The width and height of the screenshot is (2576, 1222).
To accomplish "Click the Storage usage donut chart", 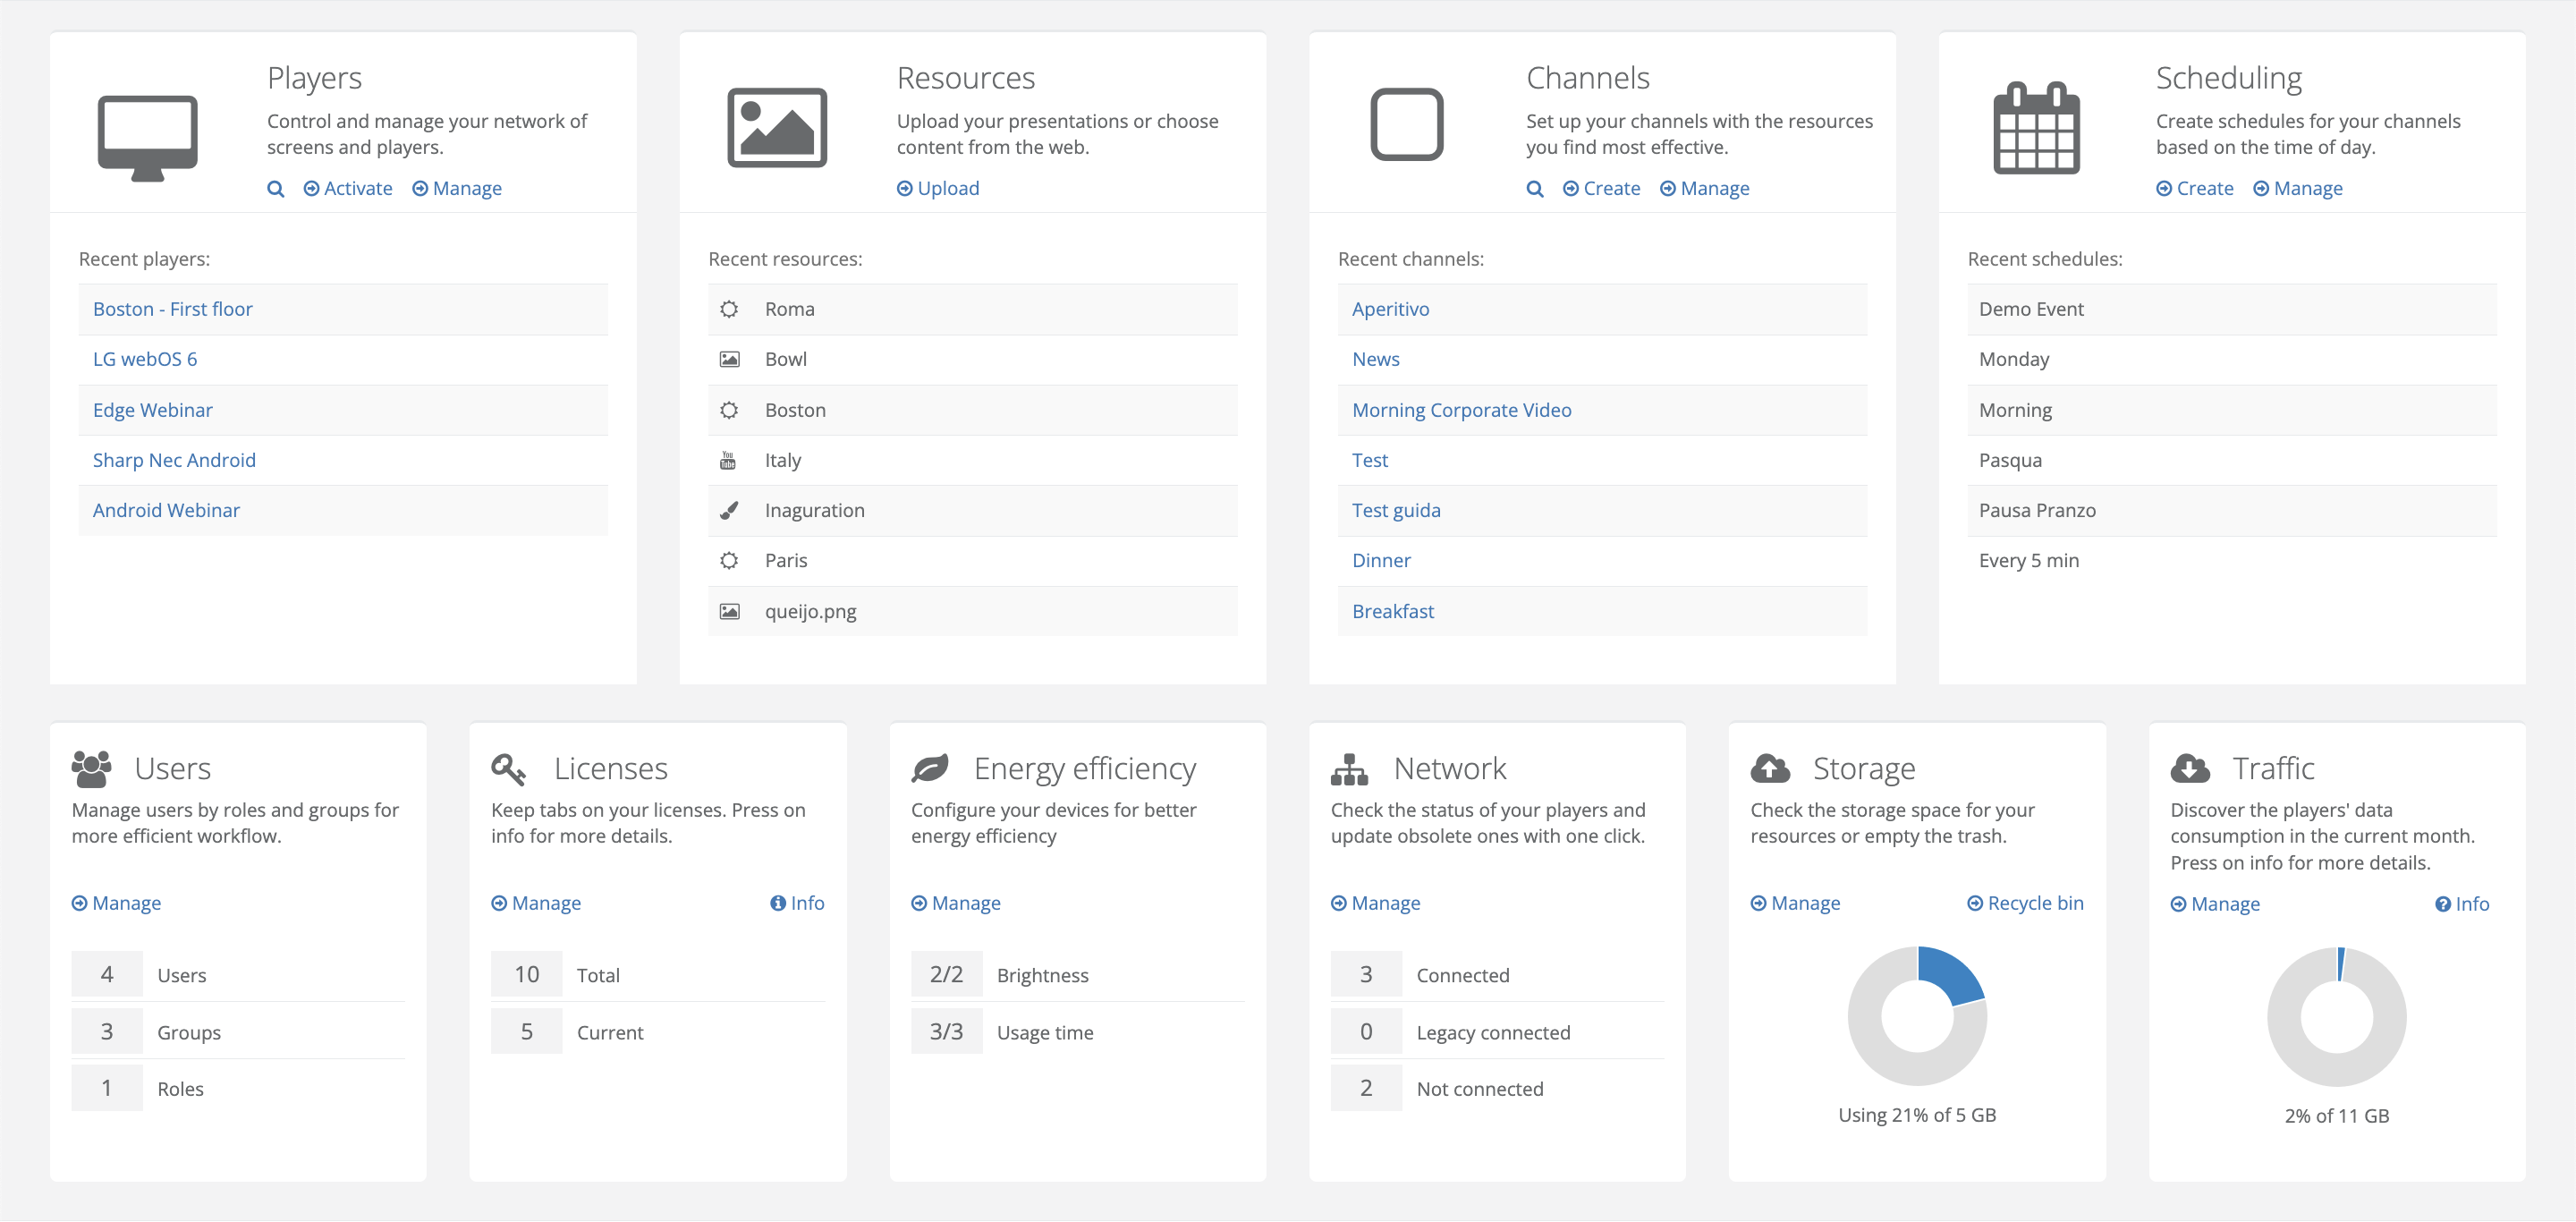I will click(1916, 1016).
